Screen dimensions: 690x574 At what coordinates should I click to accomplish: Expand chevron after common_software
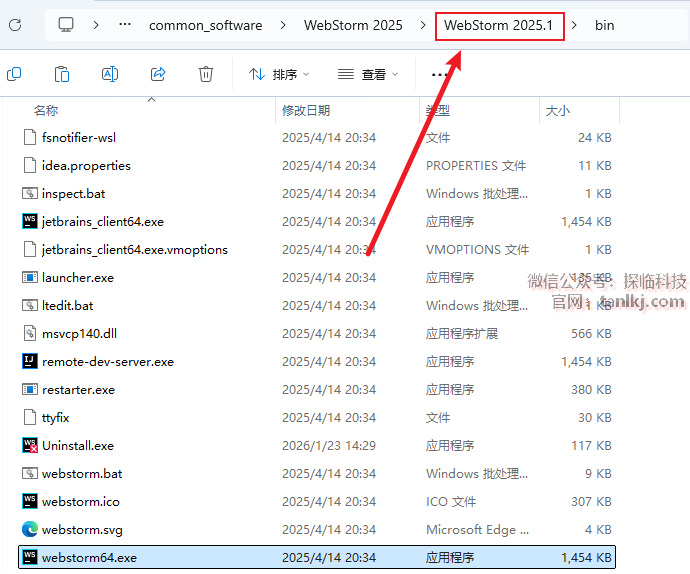(283, 25)
